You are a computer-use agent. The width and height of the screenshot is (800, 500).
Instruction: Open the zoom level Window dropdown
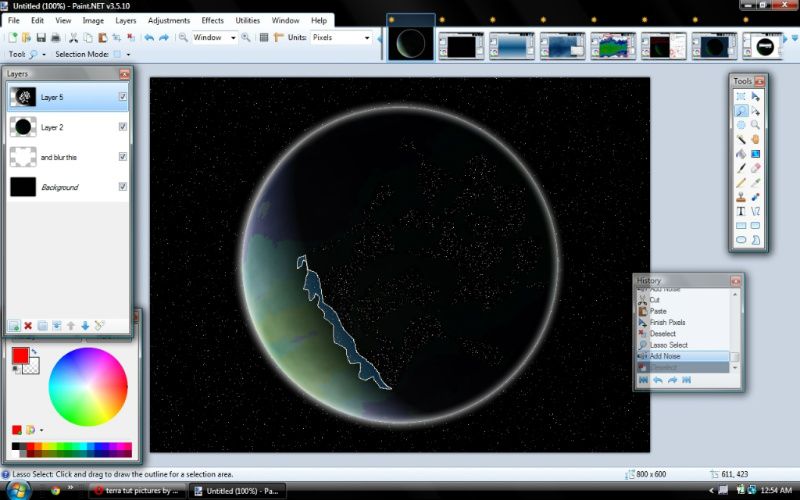coord(233,38)
